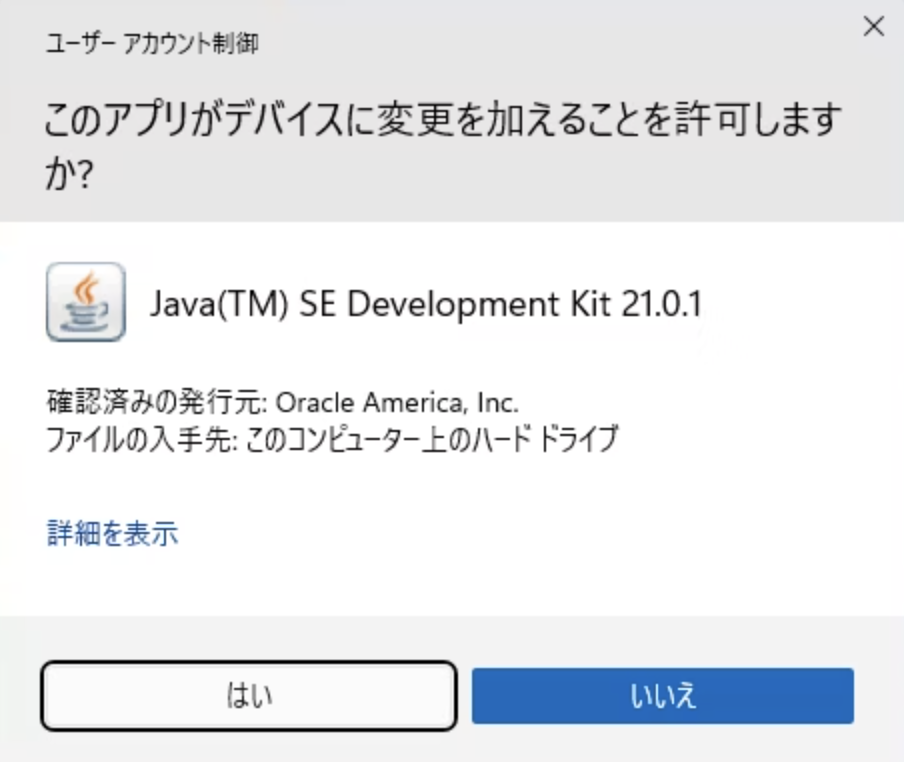904x762 pixels.
Task: Click the permission question heading text
Action: click(x=443, y=146)
